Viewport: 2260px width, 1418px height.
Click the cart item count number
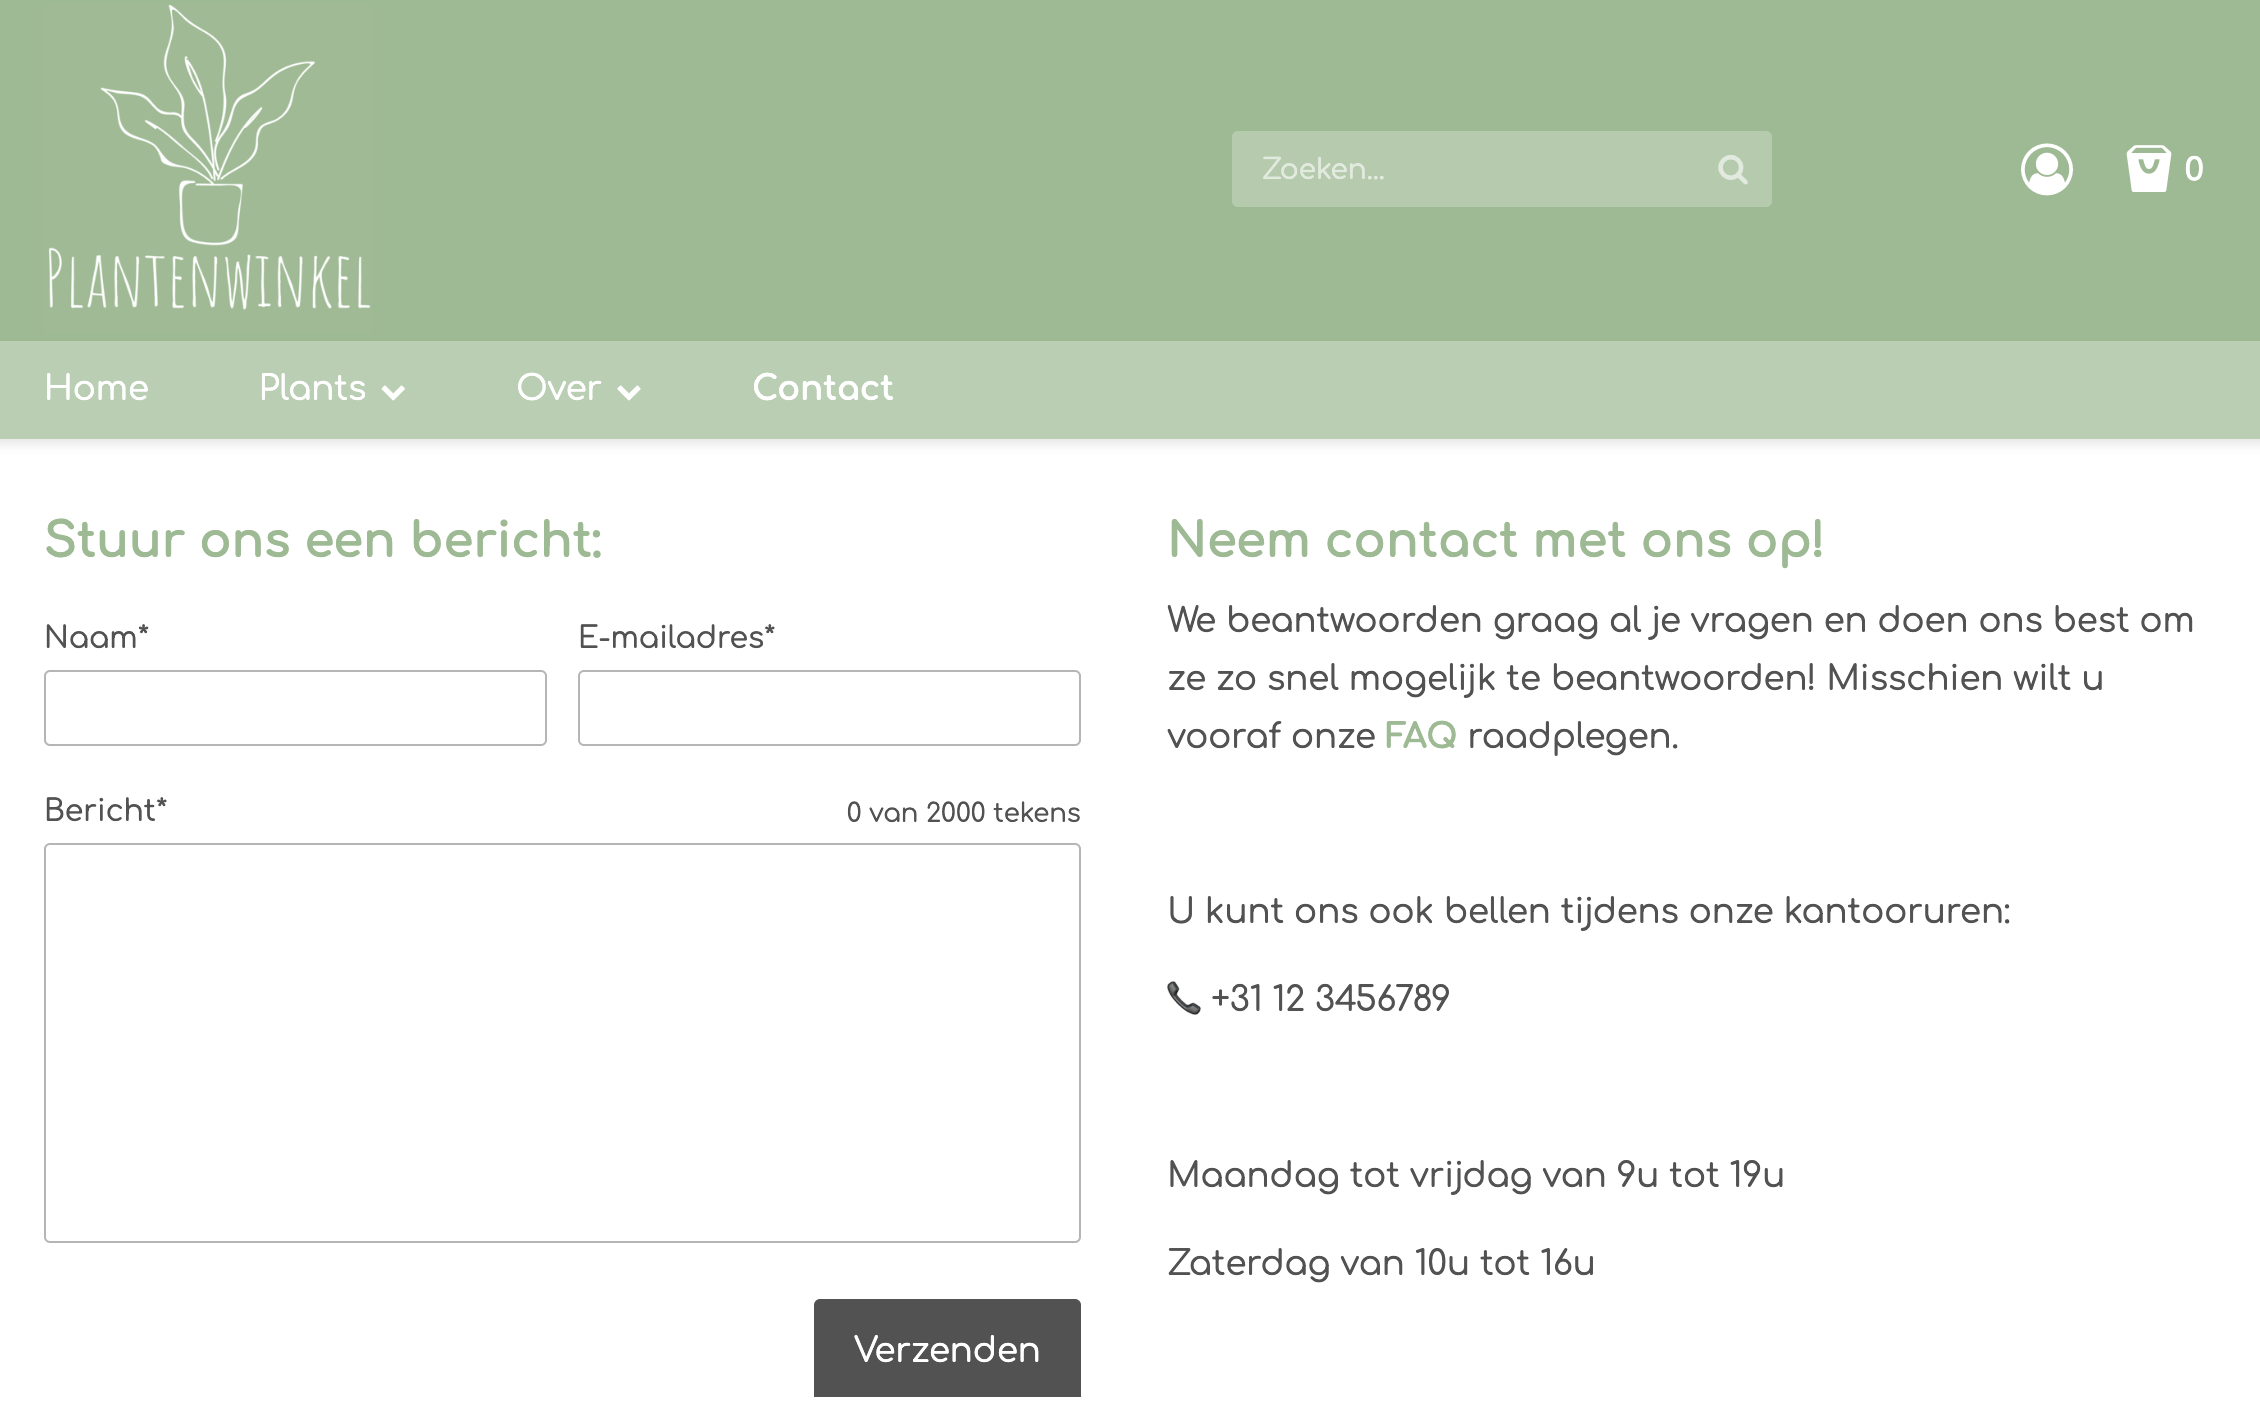tap(2194, 169)
